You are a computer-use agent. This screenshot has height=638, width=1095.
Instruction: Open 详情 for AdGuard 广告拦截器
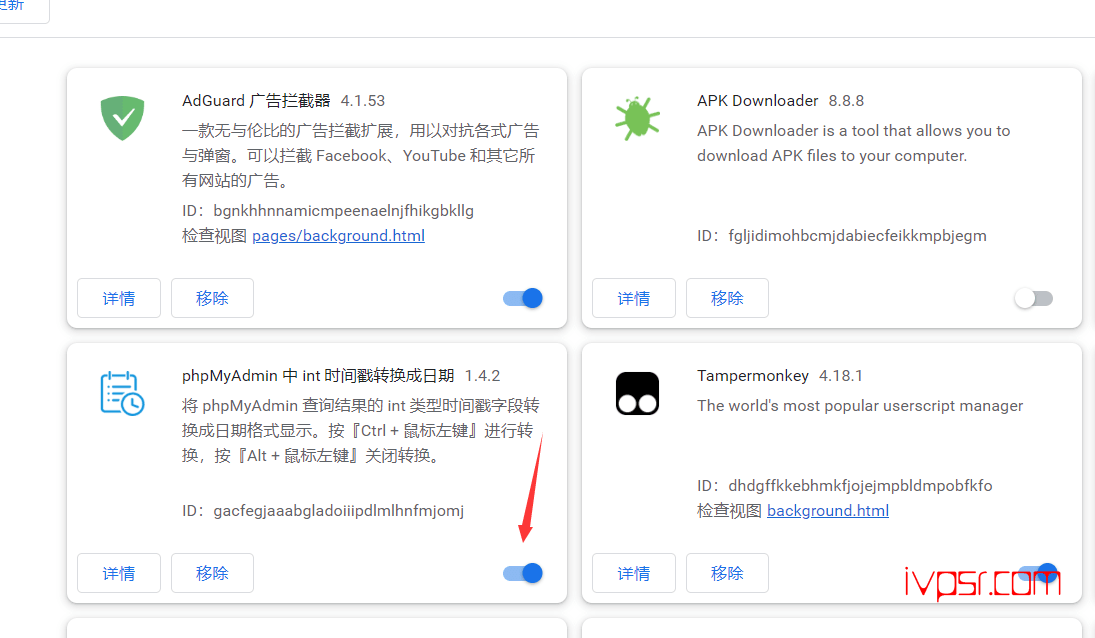pyautogui.click(x=119, y=298)
